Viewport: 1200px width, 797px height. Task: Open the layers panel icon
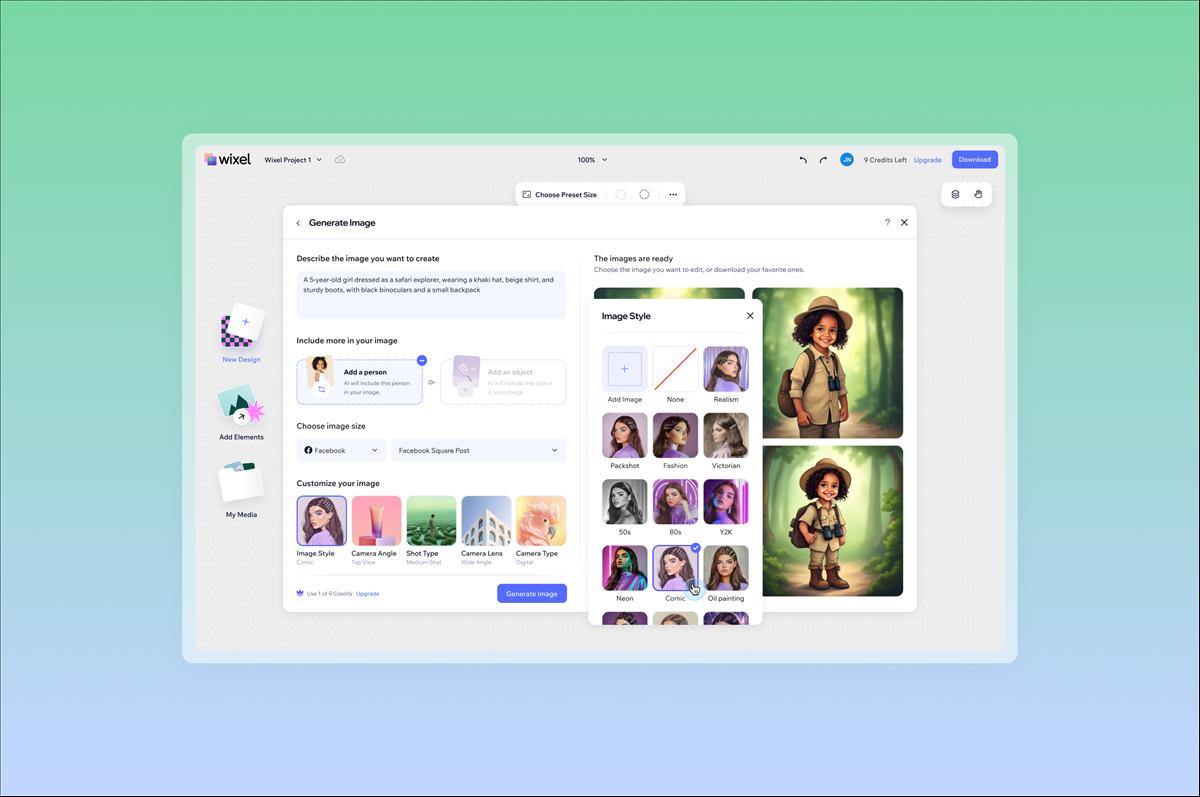[955, 194]
